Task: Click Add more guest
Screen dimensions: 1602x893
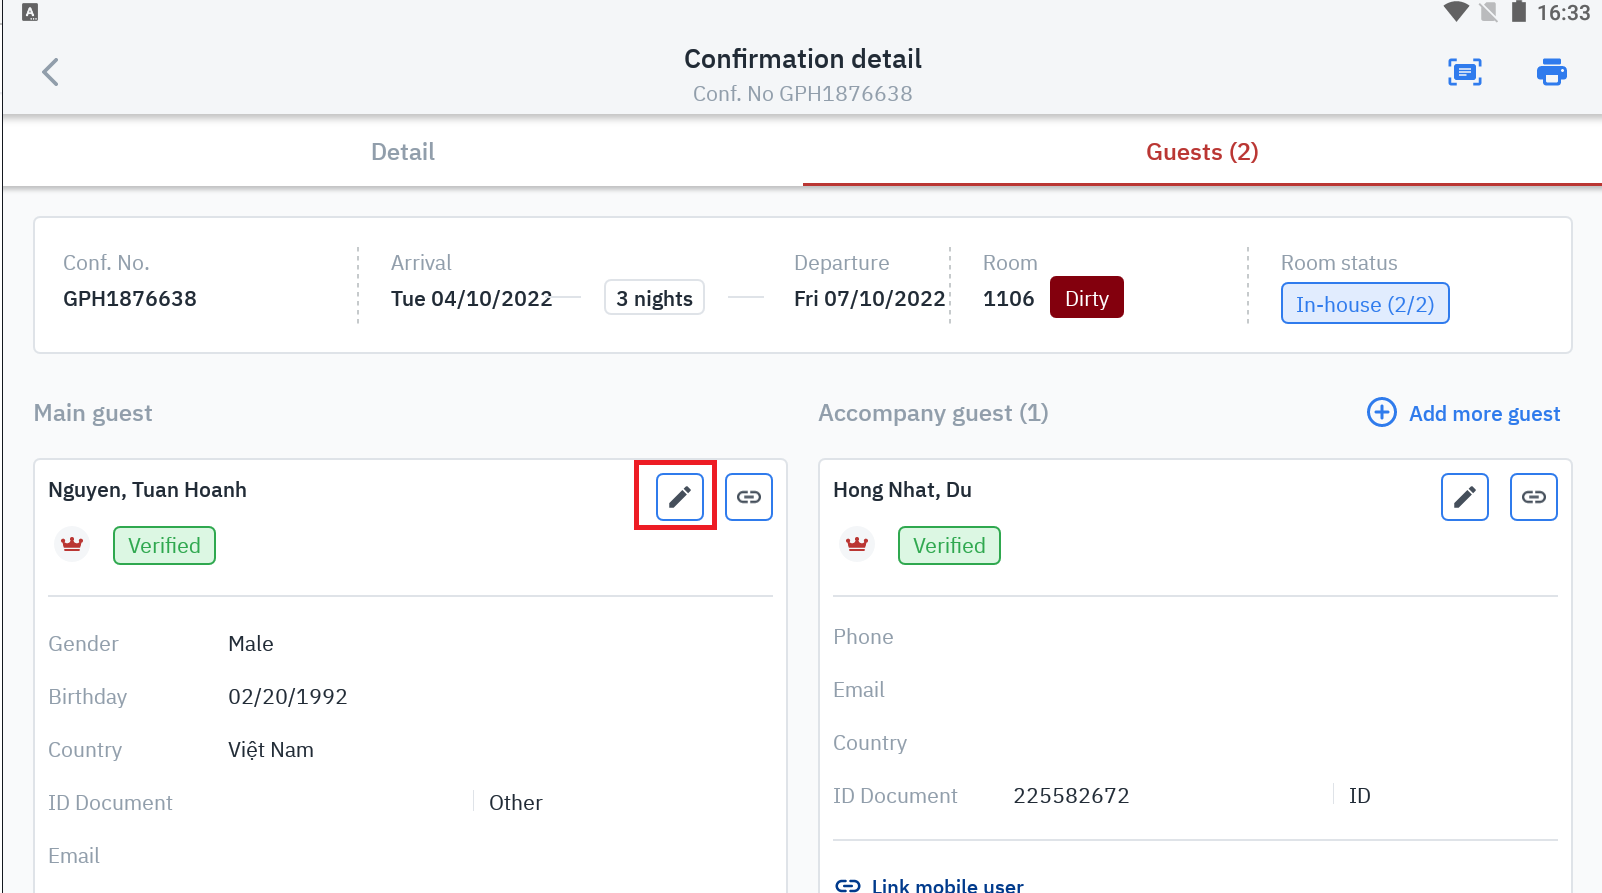Action: 1484,414
